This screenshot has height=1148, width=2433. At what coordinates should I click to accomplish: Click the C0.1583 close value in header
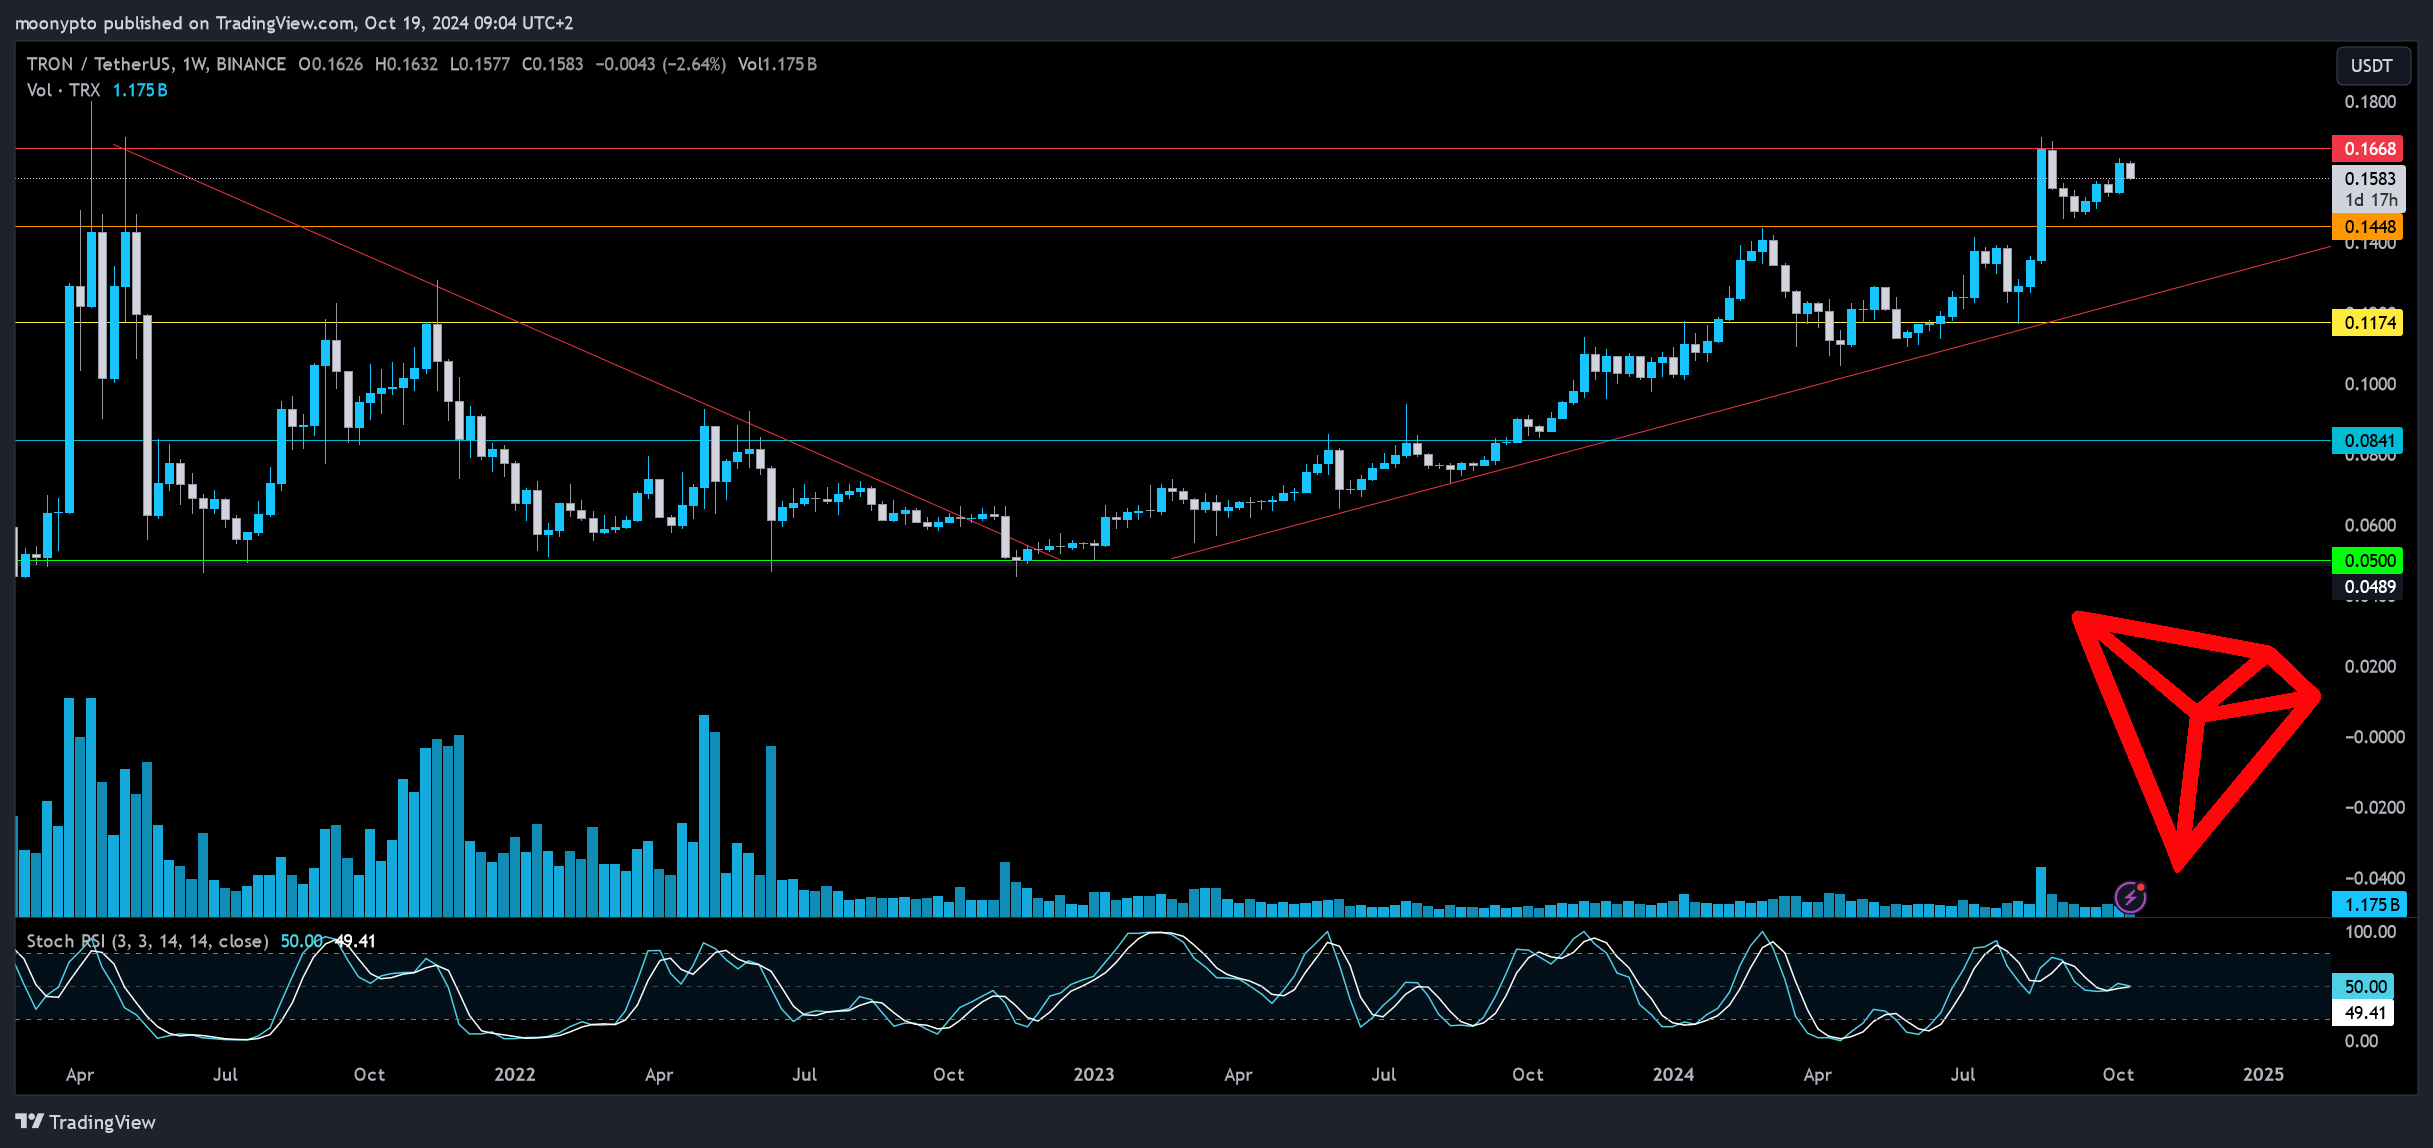click(552, 64)
